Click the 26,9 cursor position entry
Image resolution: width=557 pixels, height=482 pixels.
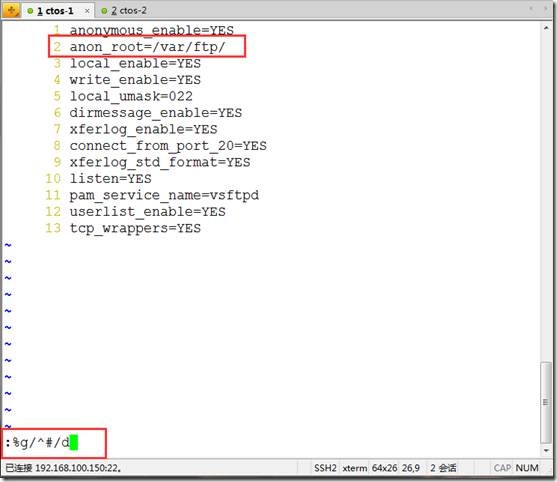coord(411,468)
